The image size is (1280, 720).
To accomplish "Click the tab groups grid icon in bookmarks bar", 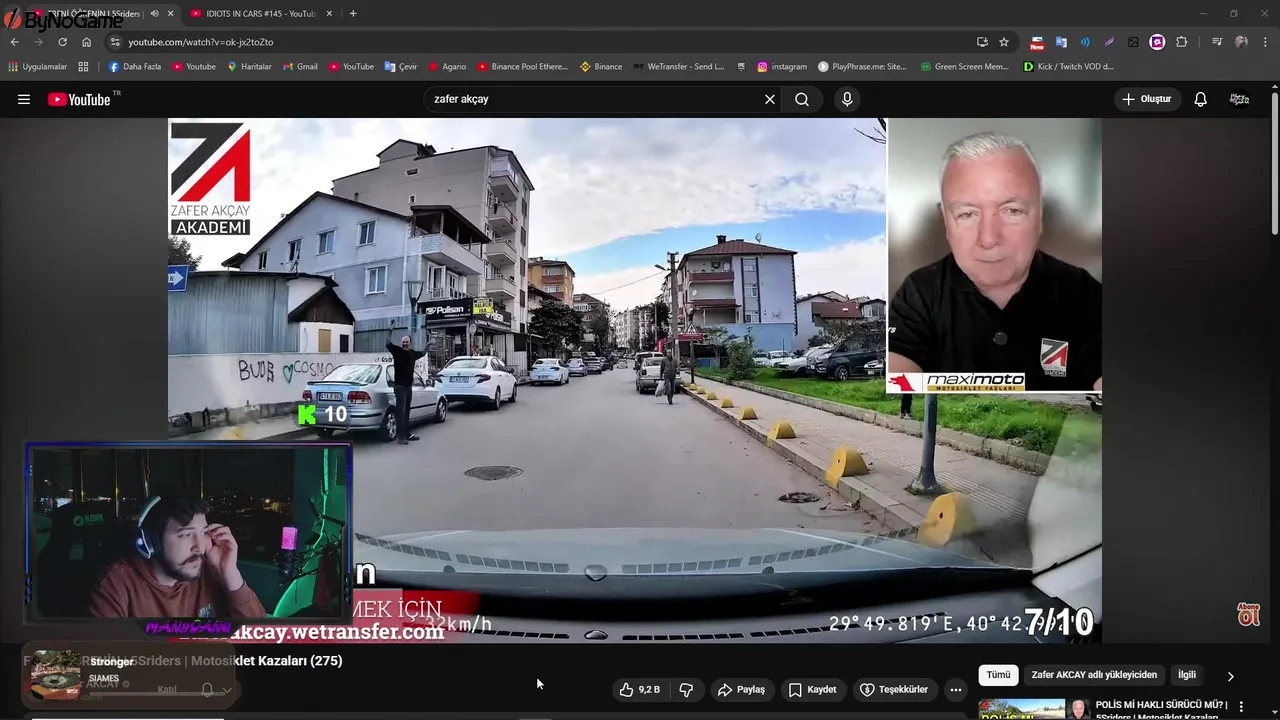I will click(83, 67).
